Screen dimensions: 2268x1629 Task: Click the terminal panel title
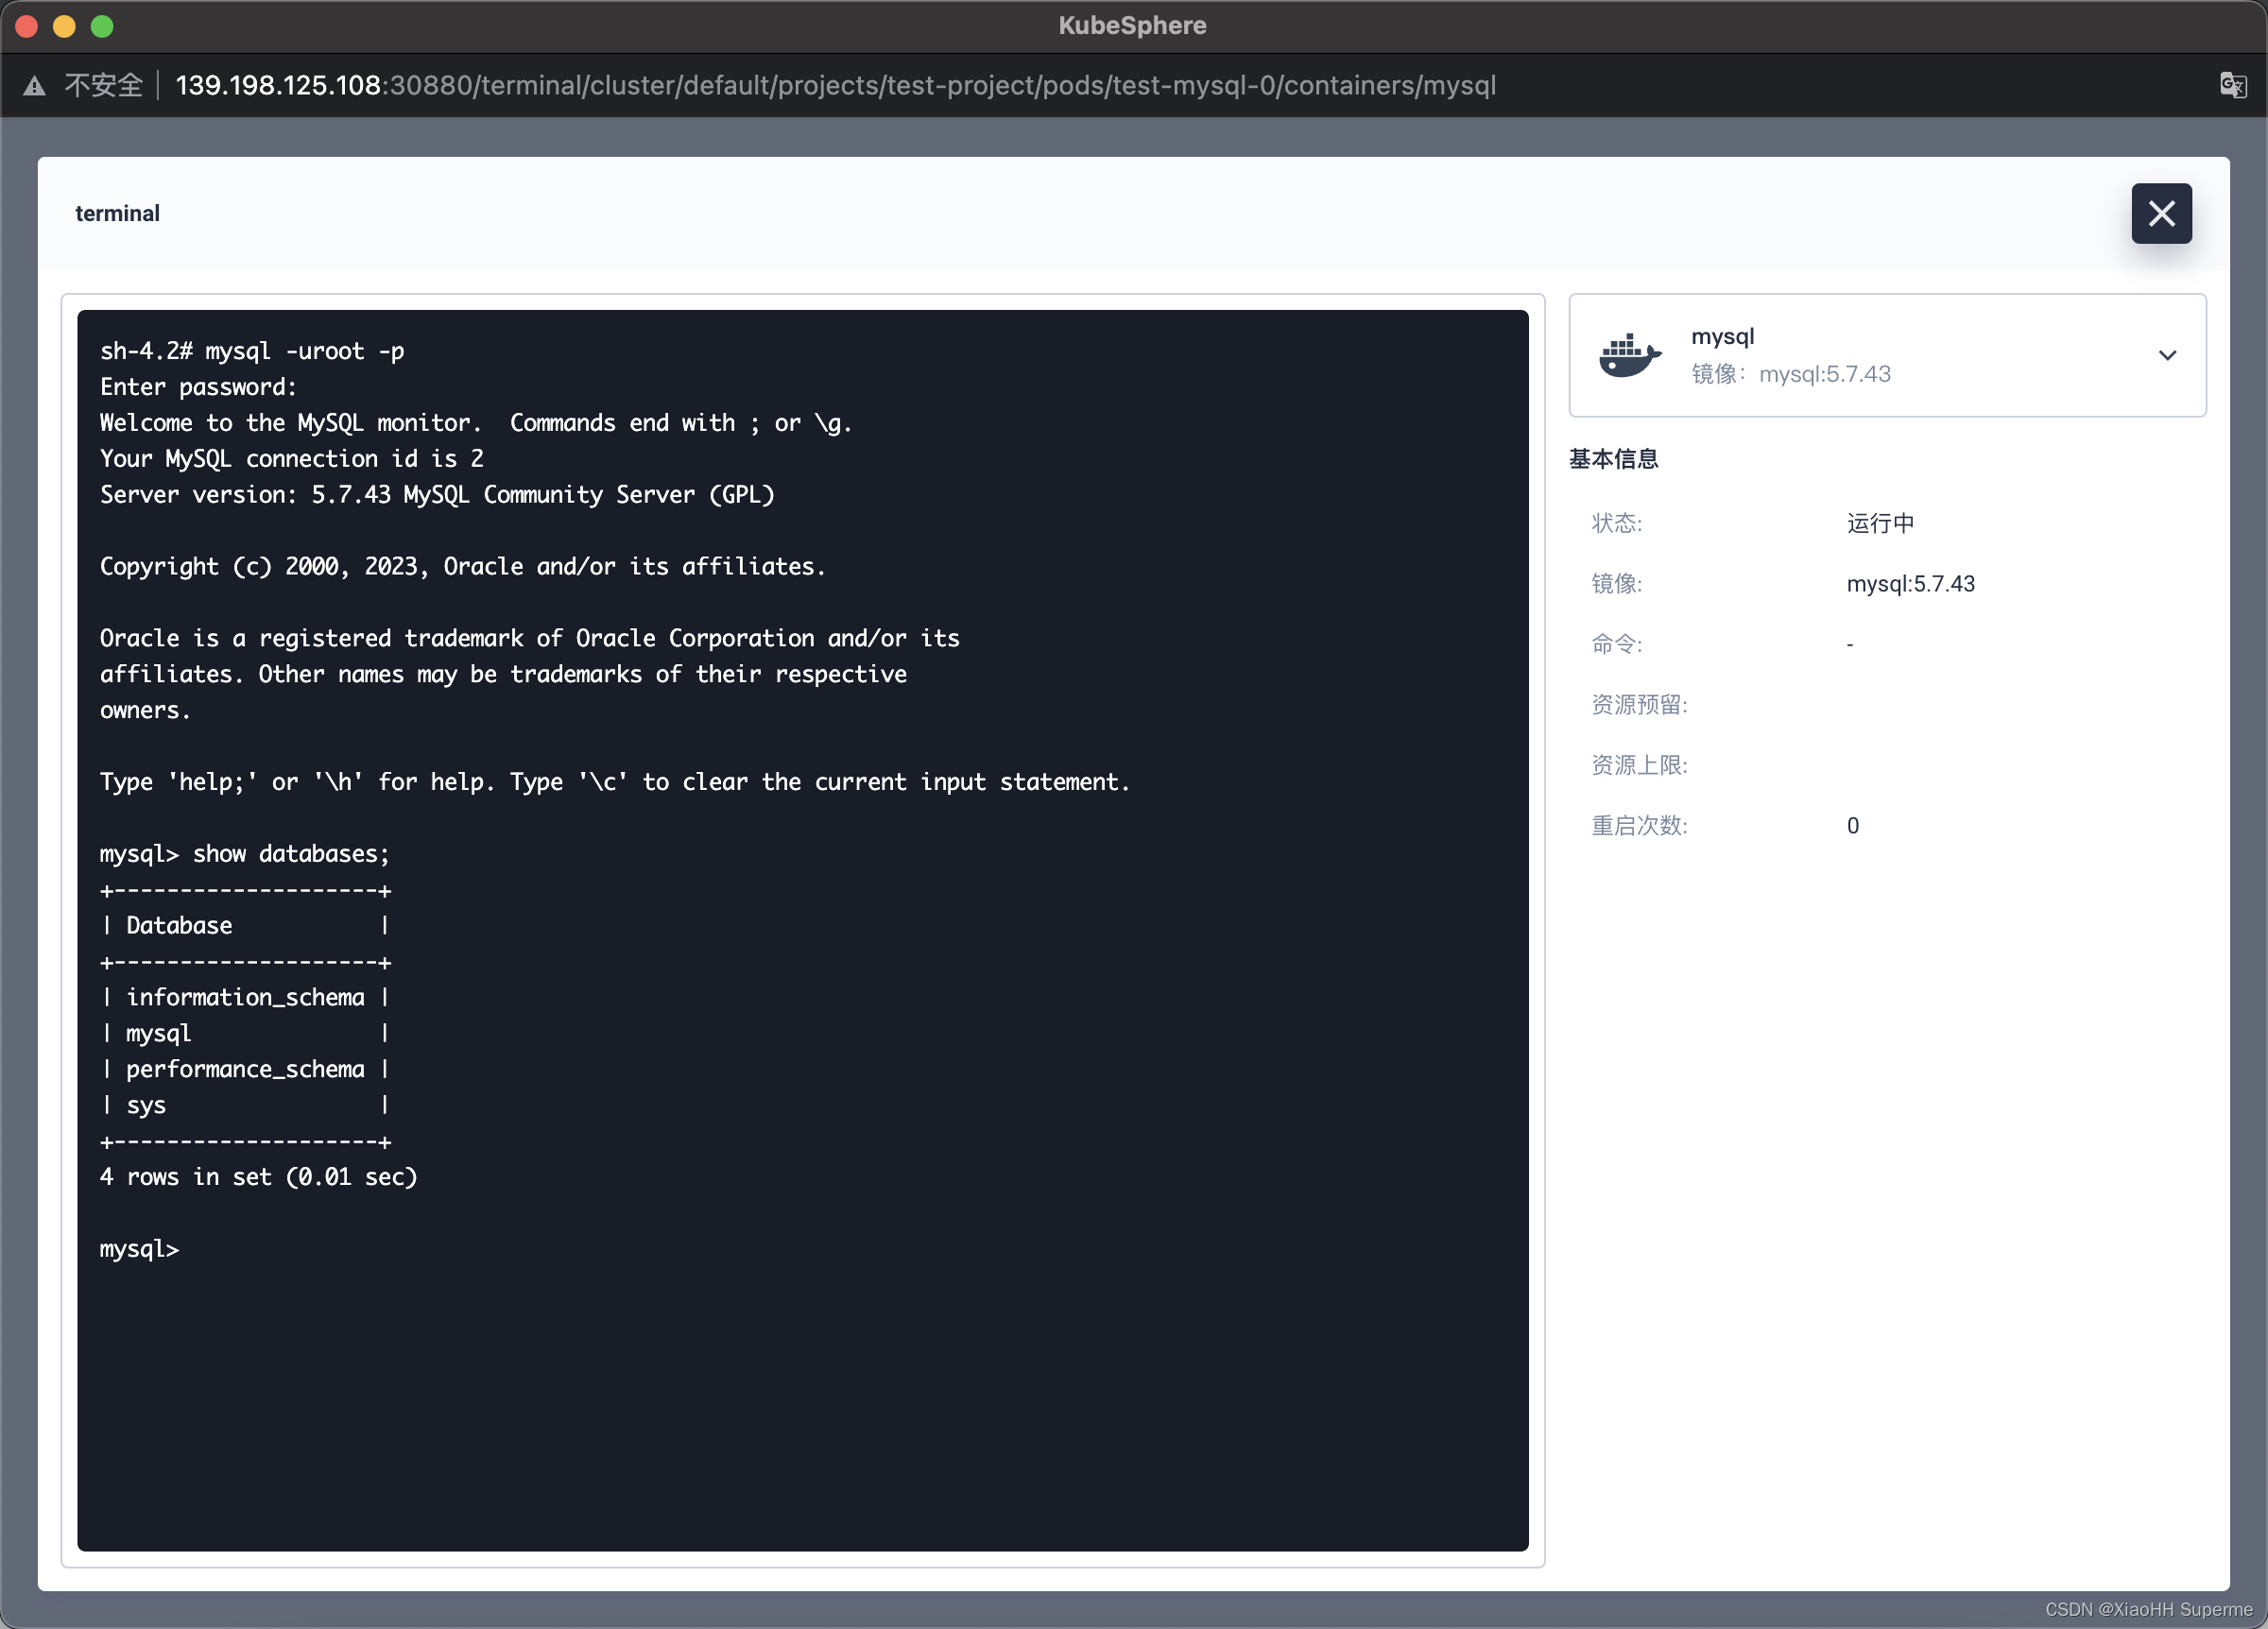pos(117,213)
